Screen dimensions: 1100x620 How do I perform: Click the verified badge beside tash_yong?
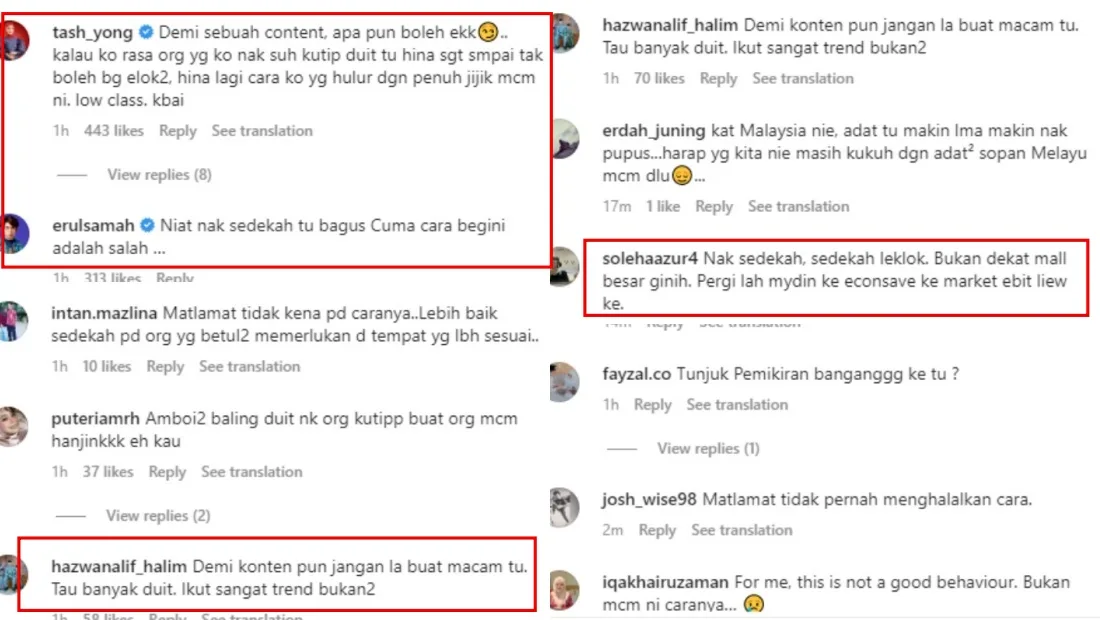(x=146, y=32)
